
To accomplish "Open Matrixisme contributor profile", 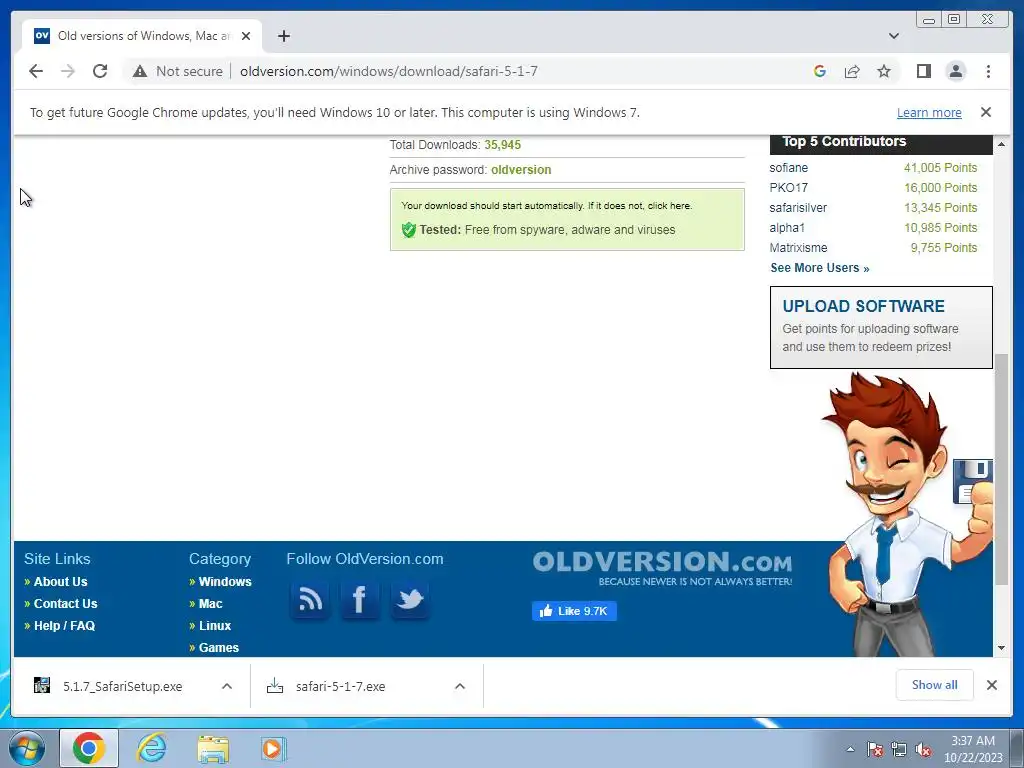I will coord(798,248).
